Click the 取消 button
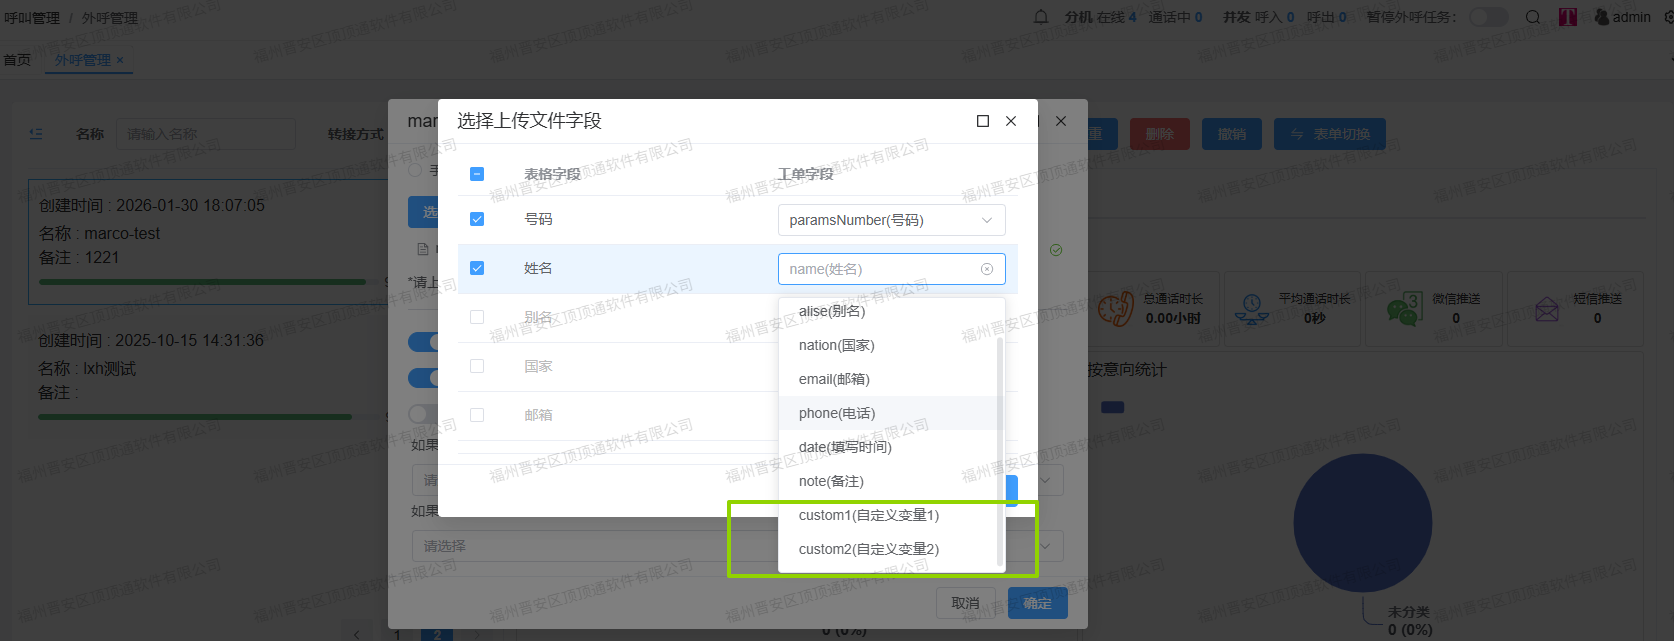The image size is (1674, 641). tap(965, 603)
